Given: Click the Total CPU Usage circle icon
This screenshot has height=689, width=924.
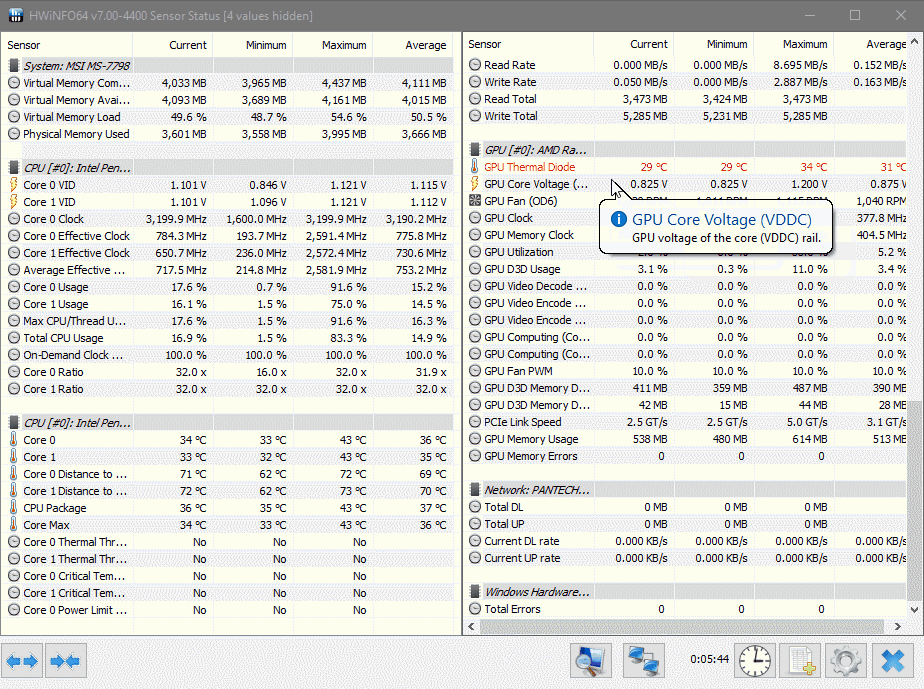Looking at the screenshot, I should (x=14, y=338).
